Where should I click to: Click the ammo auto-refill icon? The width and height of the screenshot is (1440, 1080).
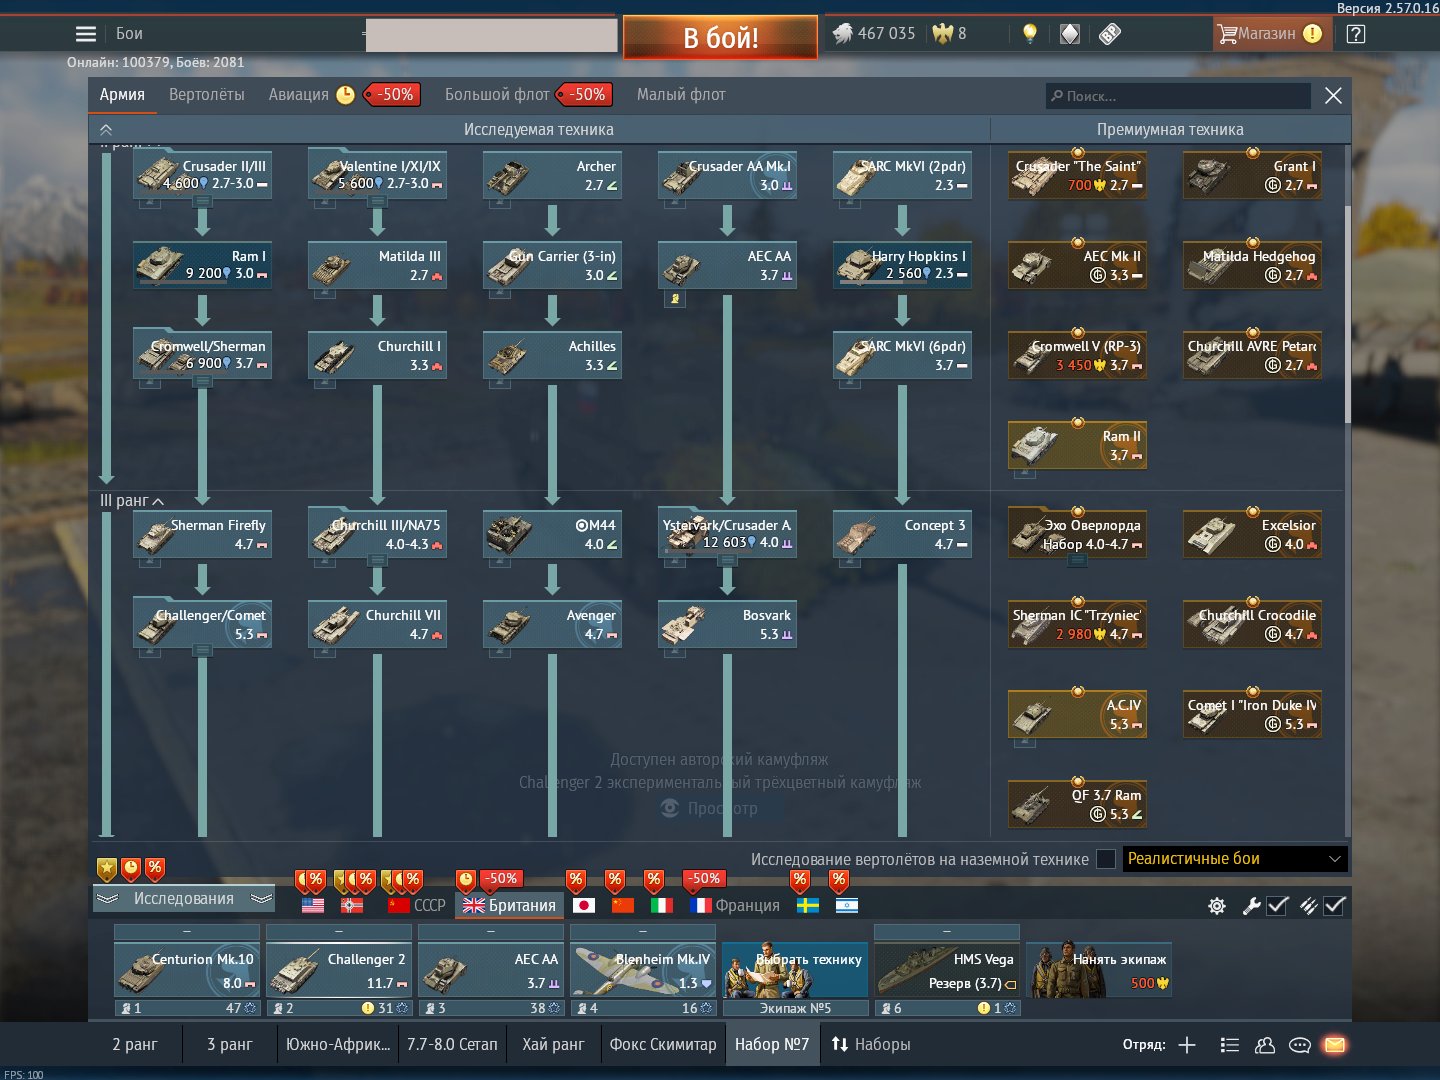[x=1308, y=906]
